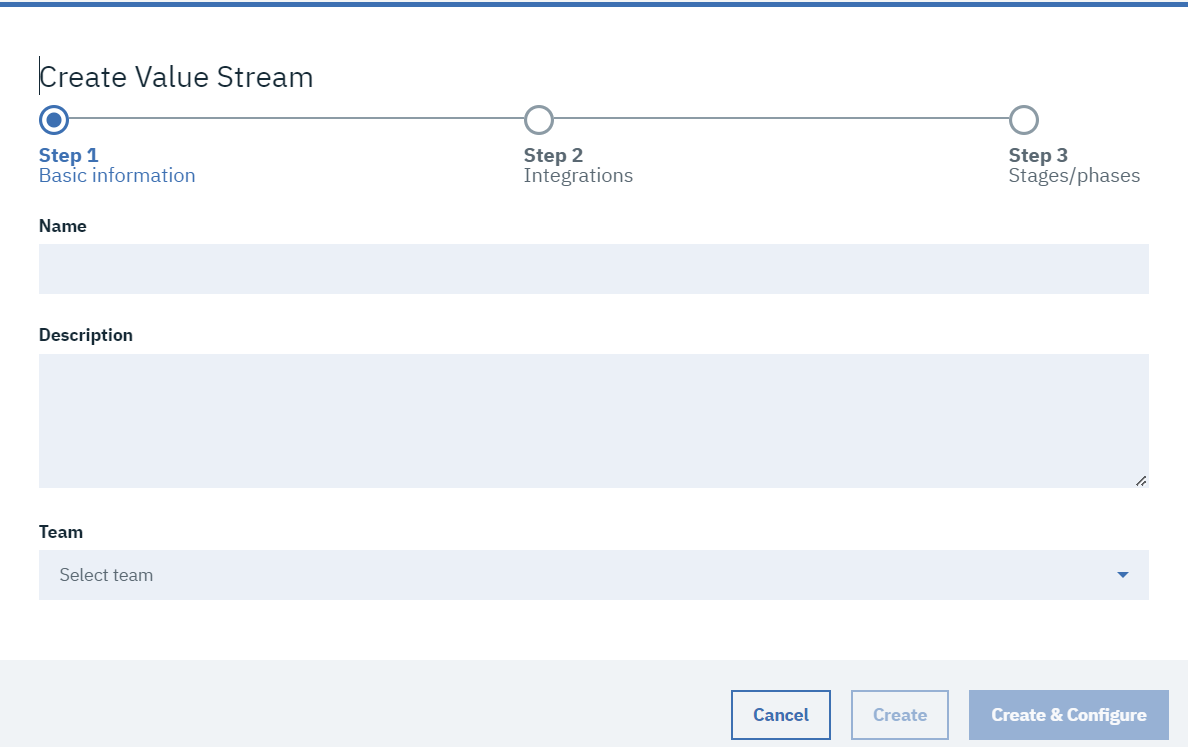
Task: Click the Stages/phases step text
Action: tap(1074, 176)
